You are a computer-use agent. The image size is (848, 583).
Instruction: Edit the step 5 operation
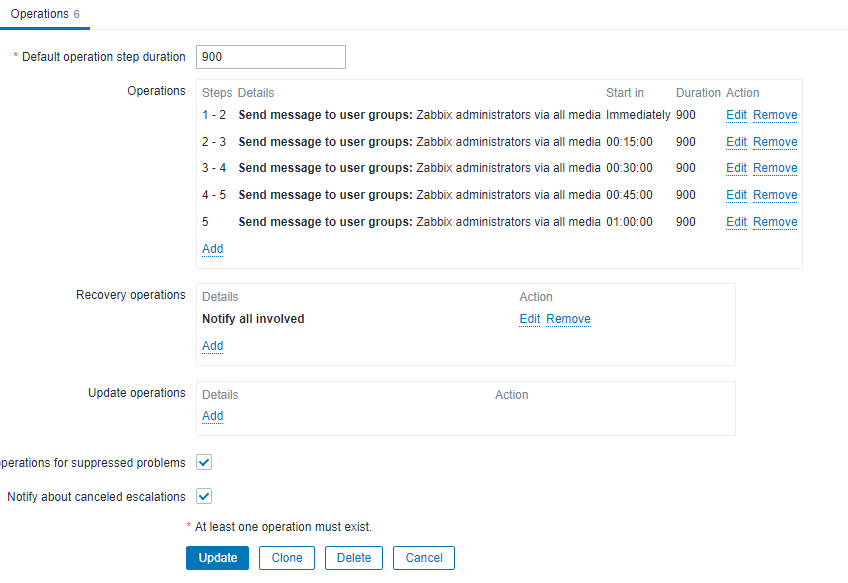coord(736,222)
